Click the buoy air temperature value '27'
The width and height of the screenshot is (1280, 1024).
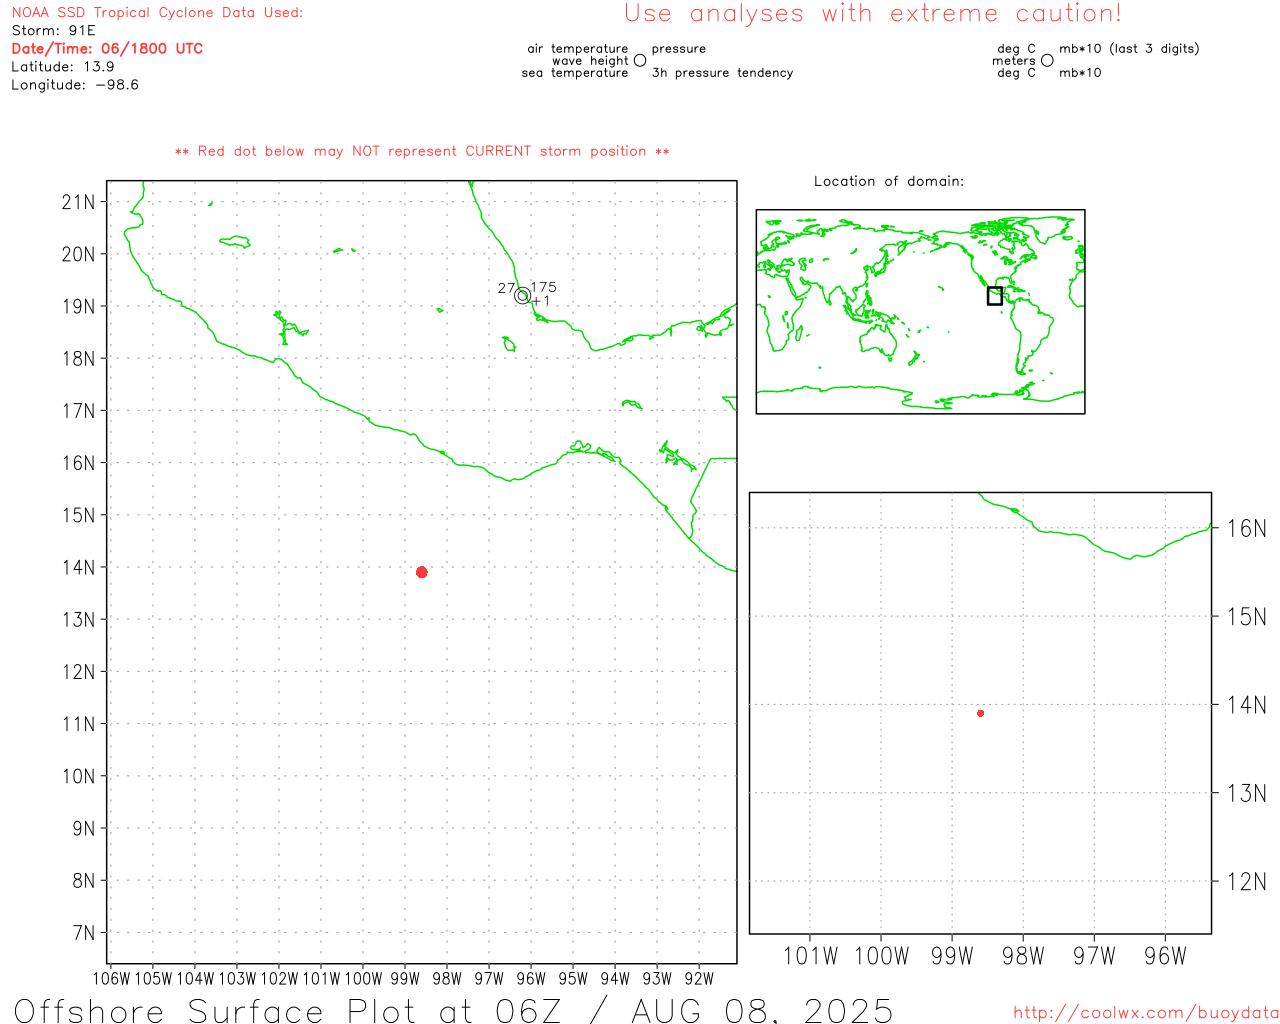coord(506,288)
